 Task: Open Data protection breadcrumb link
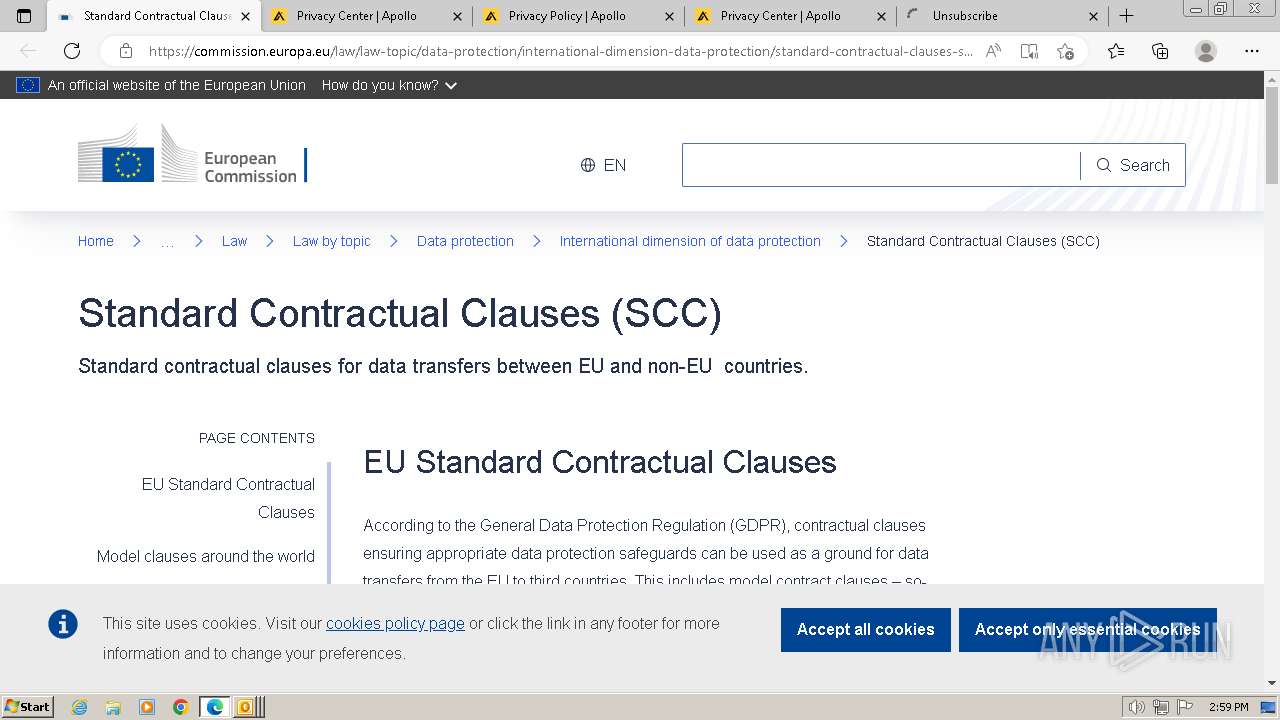pyautogui.click(x=465, y=241)
